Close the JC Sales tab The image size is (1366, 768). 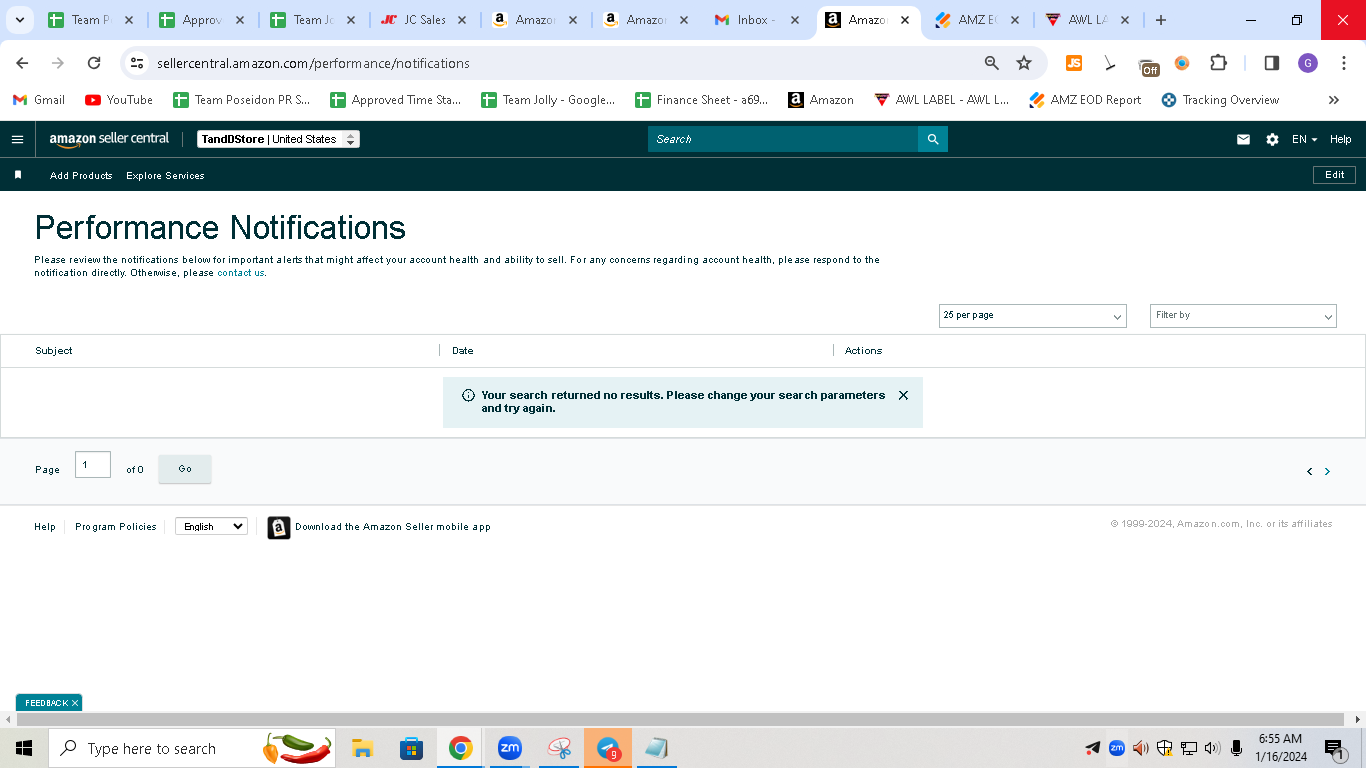click(461, 20)
